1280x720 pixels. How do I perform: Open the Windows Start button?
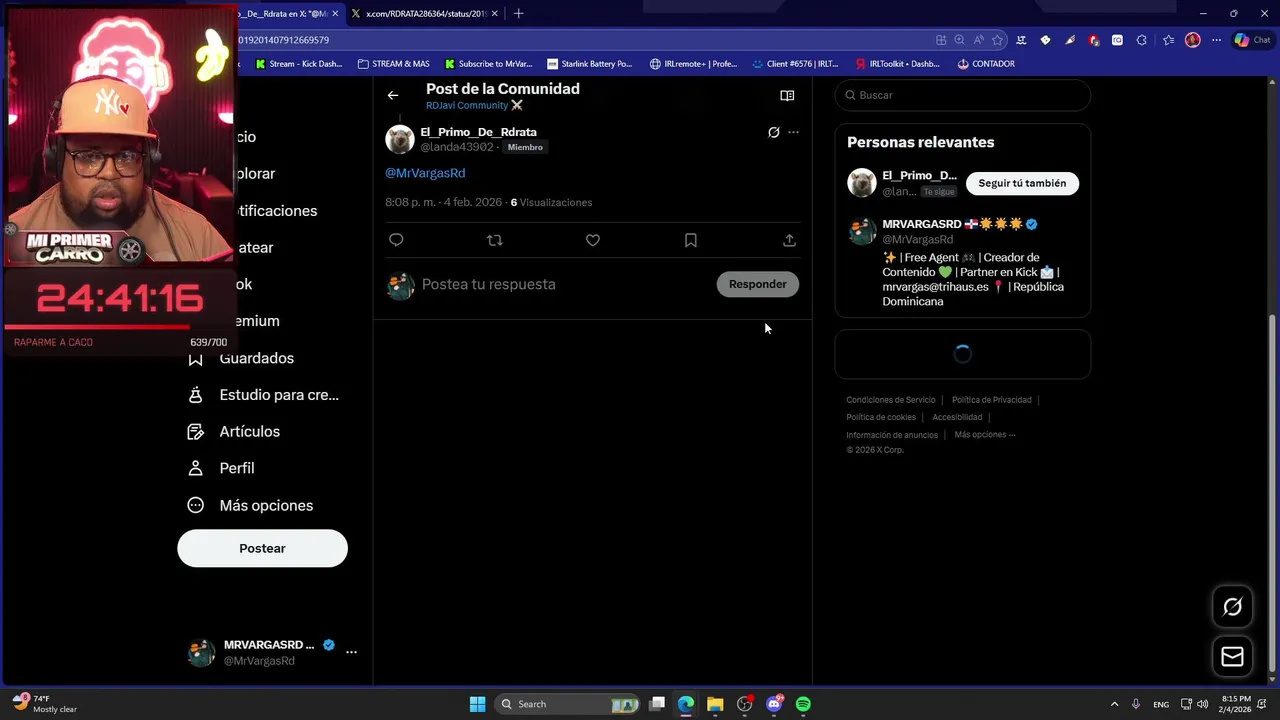click(477, 704)
